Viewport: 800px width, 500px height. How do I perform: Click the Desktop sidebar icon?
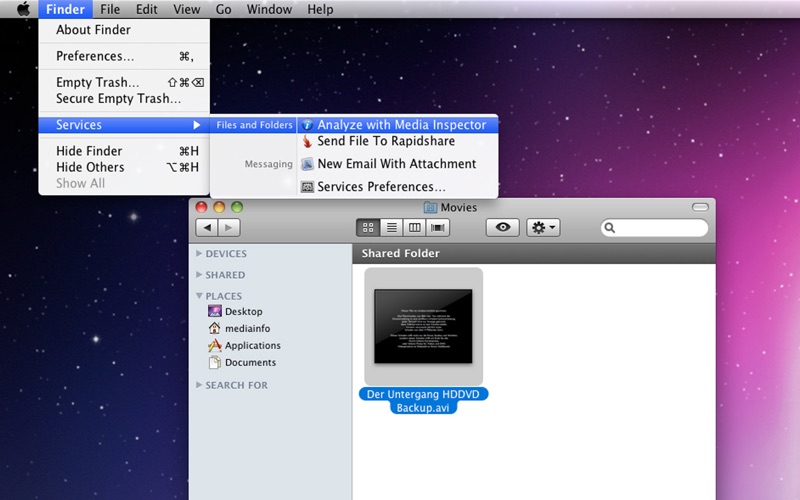215,311
